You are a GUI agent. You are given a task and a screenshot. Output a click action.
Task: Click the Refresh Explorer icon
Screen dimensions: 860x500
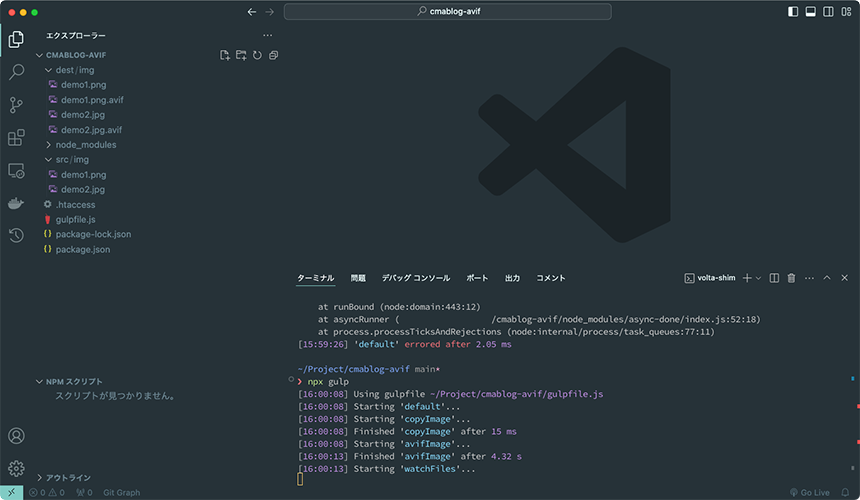click(257, 55)
